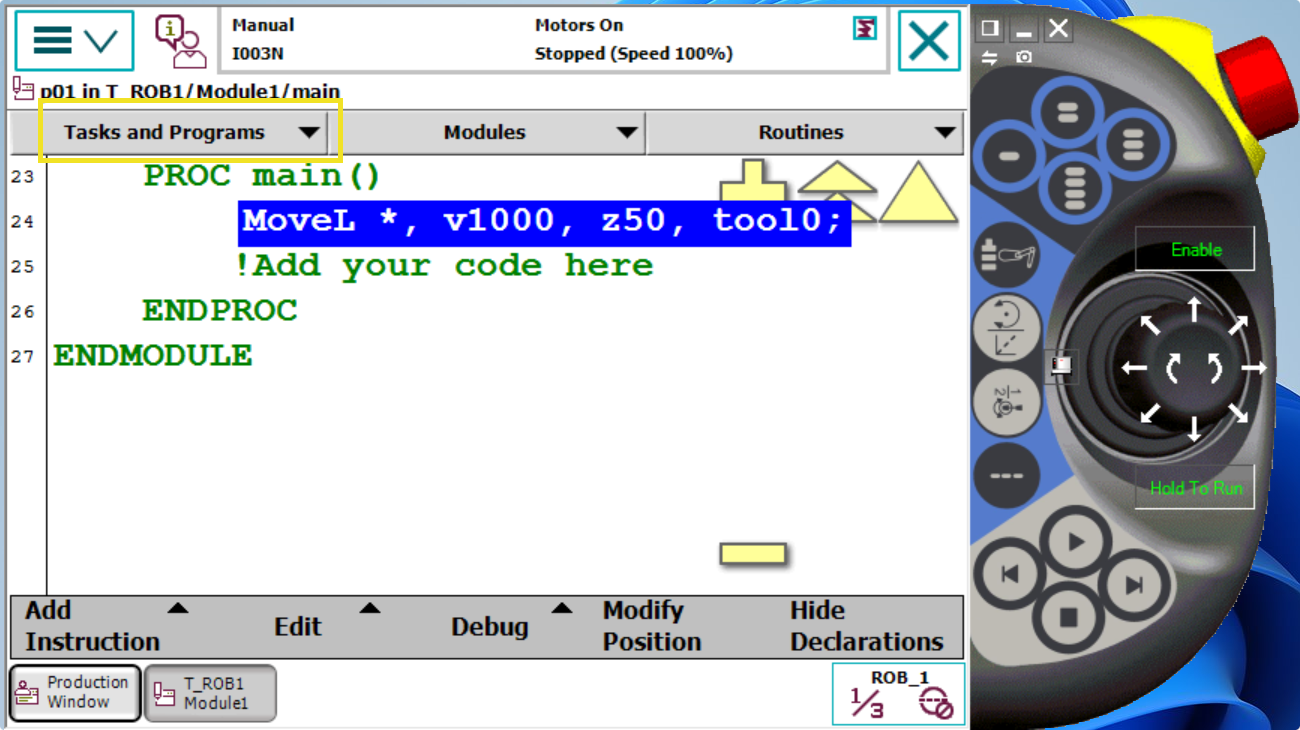
Task: Step backward with pendant button
Action: (1010, 575)
